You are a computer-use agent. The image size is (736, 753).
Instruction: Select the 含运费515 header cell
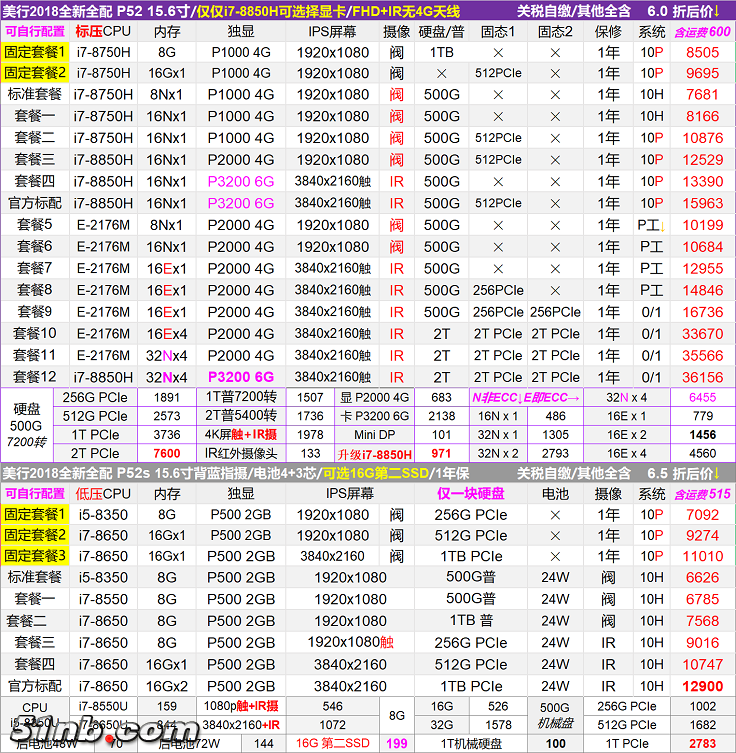point(702,493)
